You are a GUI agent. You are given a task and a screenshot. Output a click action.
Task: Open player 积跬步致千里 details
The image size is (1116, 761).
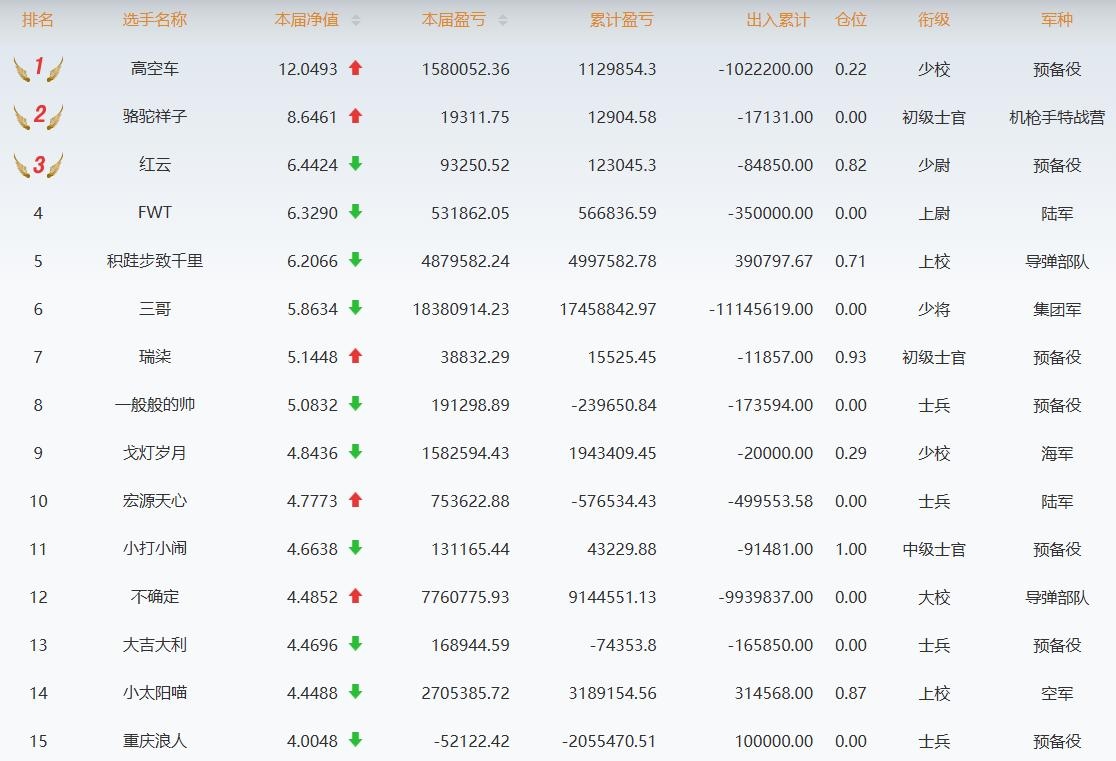[x=155, y=261]
